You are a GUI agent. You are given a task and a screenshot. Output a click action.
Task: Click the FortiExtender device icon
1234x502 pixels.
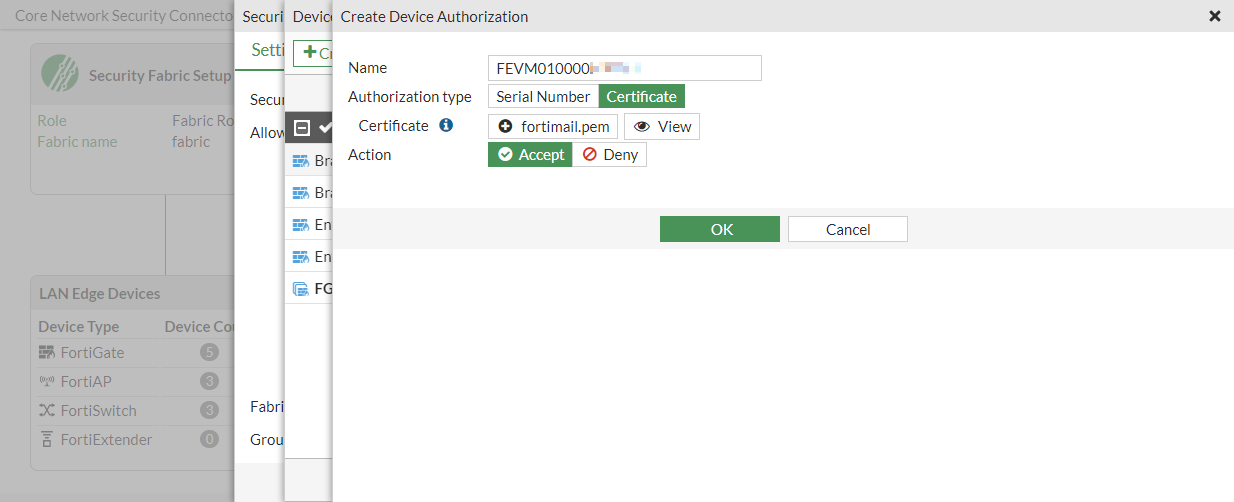47,439
